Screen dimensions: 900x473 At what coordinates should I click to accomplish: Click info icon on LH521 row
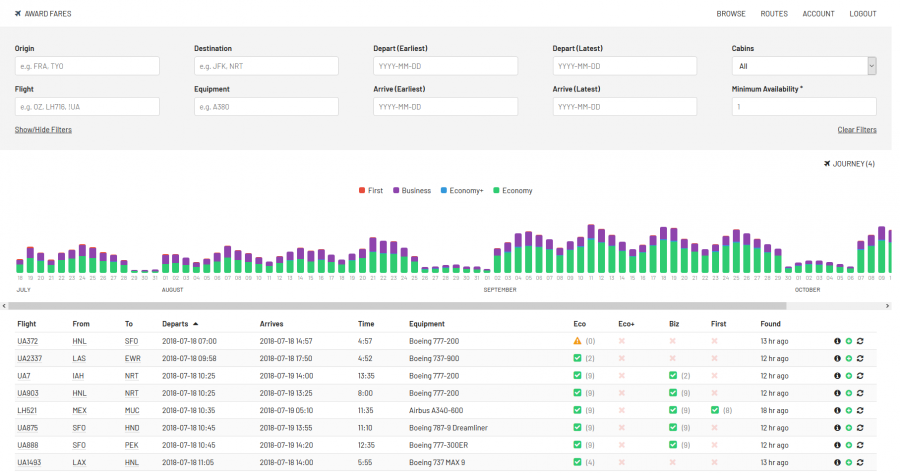837,410
